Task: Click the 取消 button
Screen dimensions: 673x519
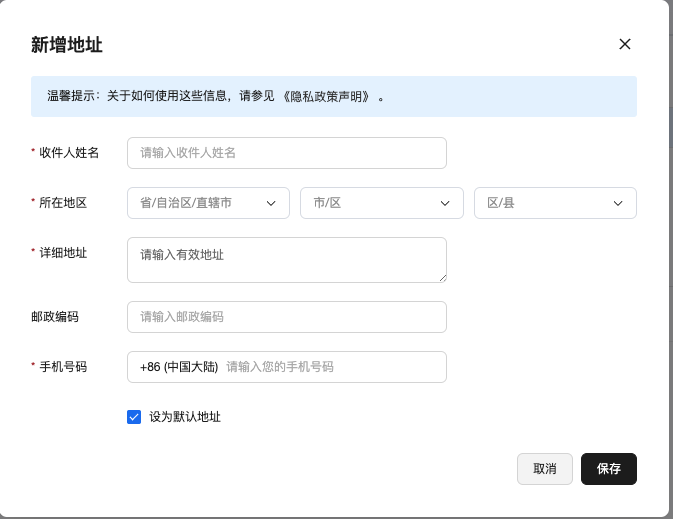Action: coord(545,469)
